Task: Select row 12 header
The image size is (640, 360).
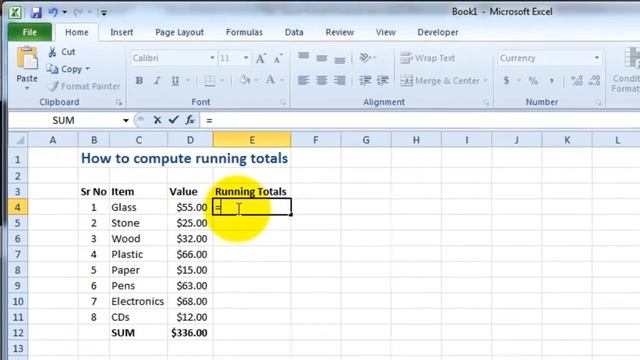Action: (x=18, y=333)
